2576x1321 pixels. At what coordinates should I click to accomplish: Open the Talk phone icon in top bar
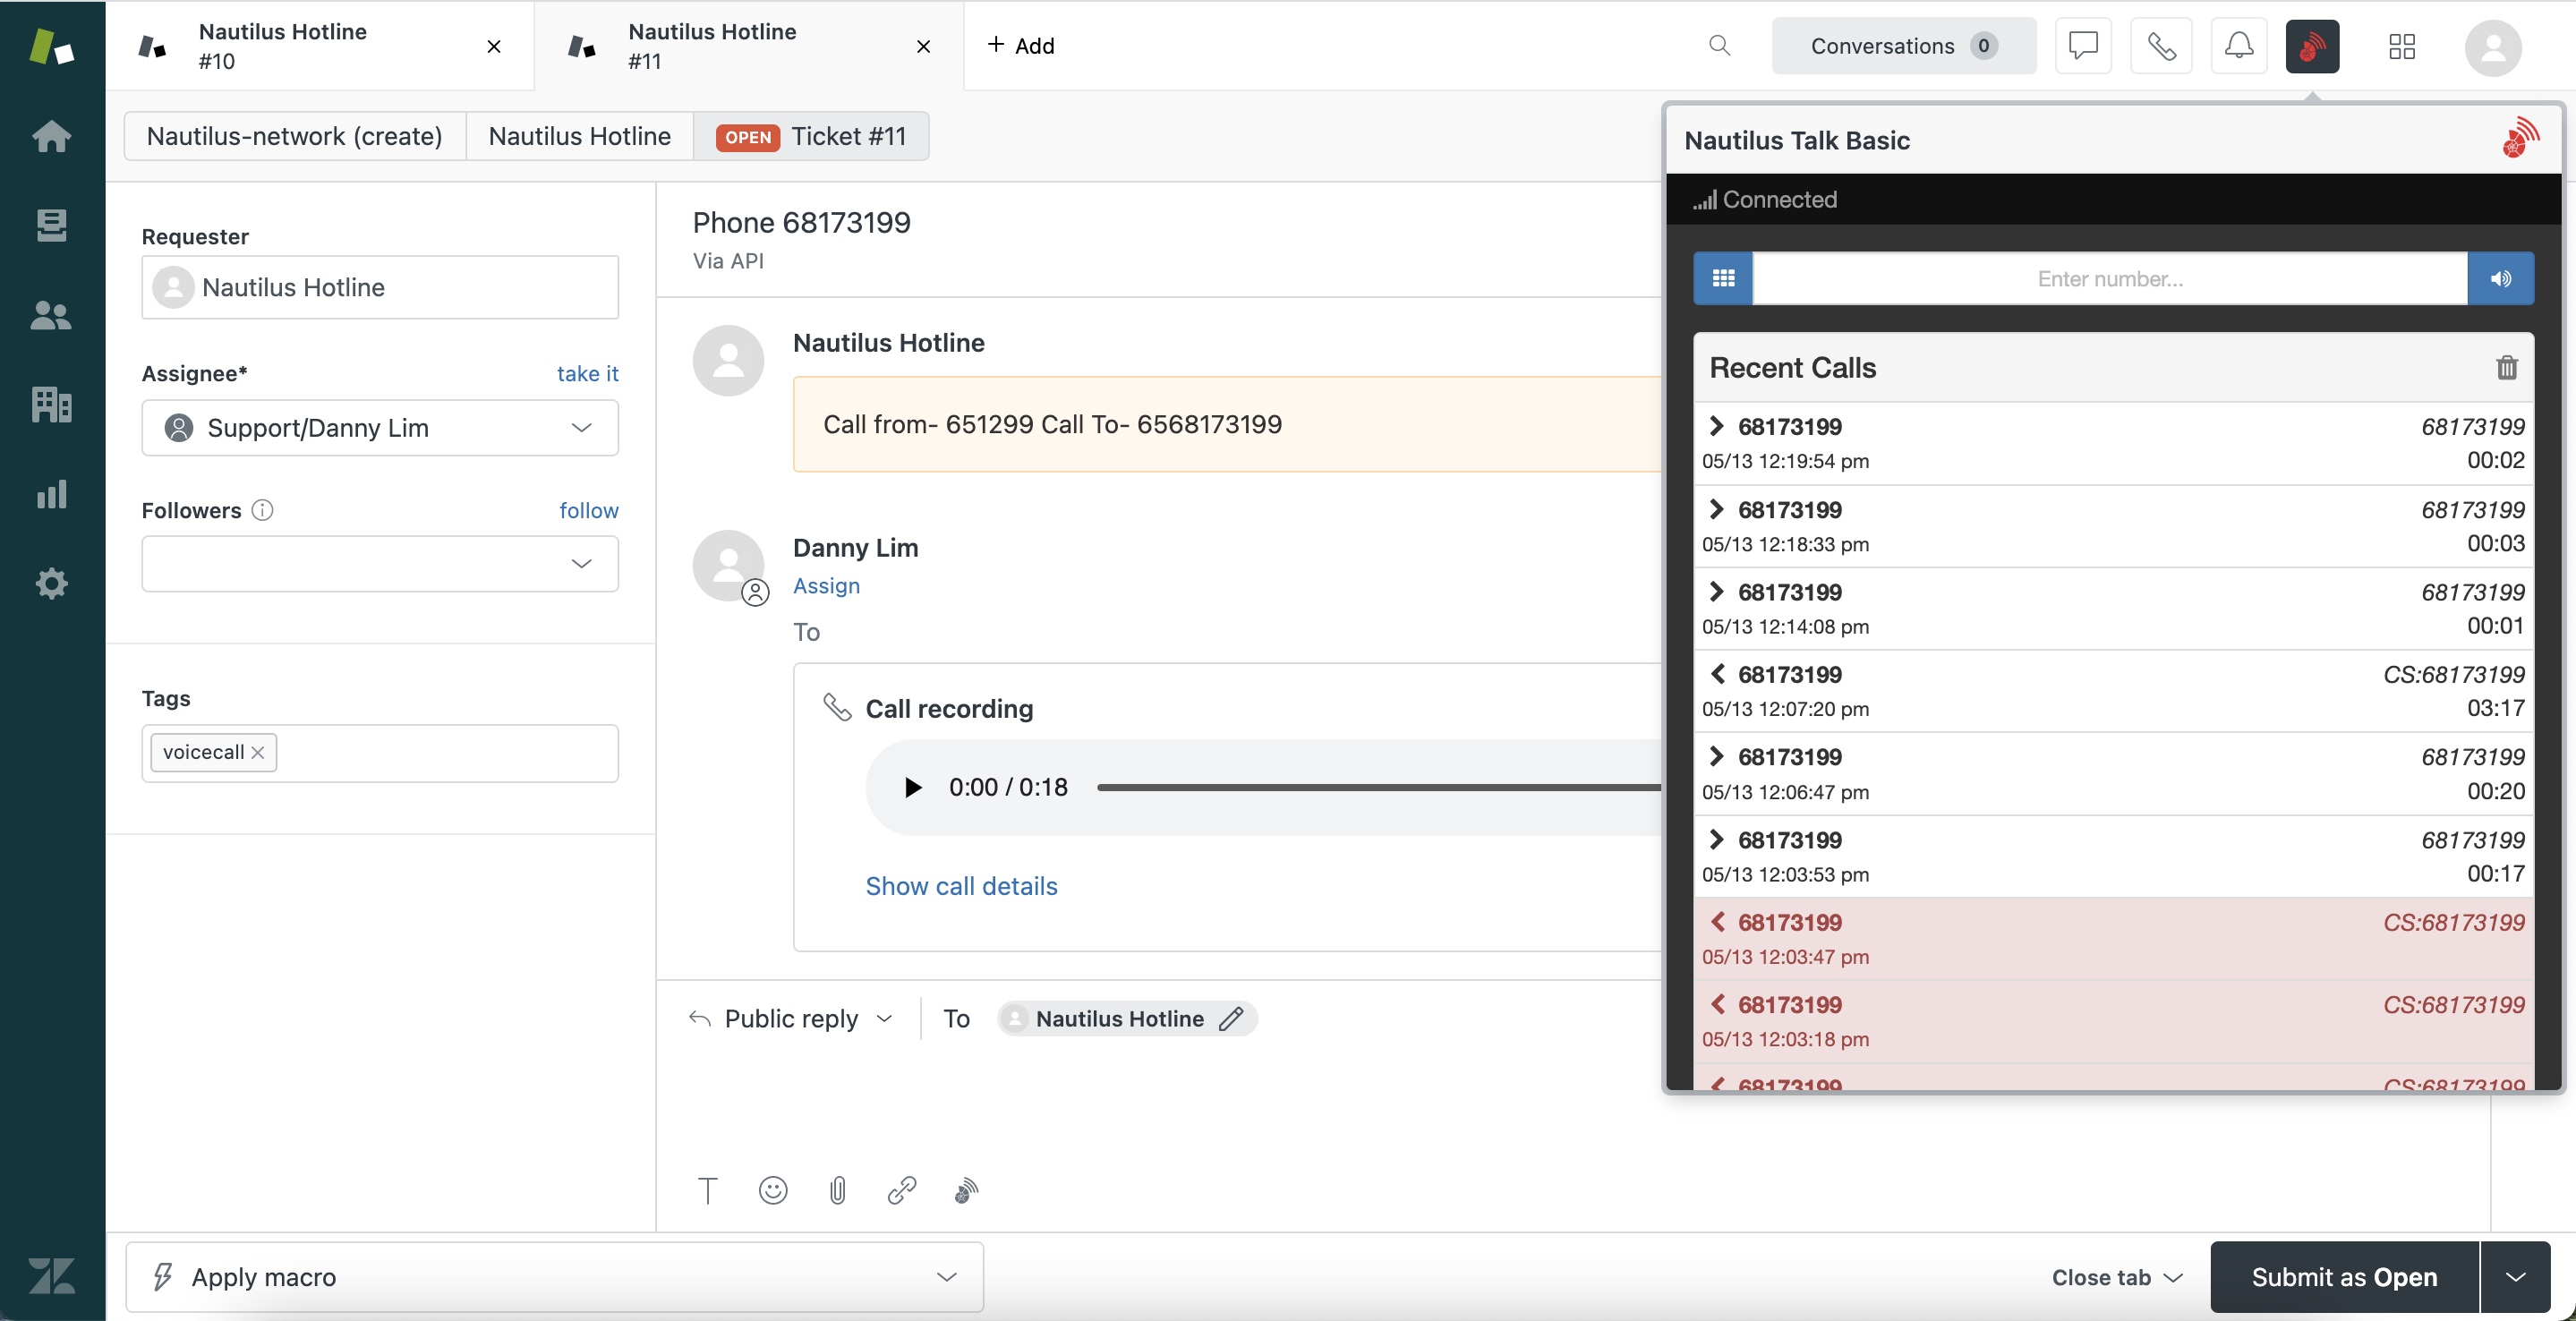click(x=2161, y=45)
